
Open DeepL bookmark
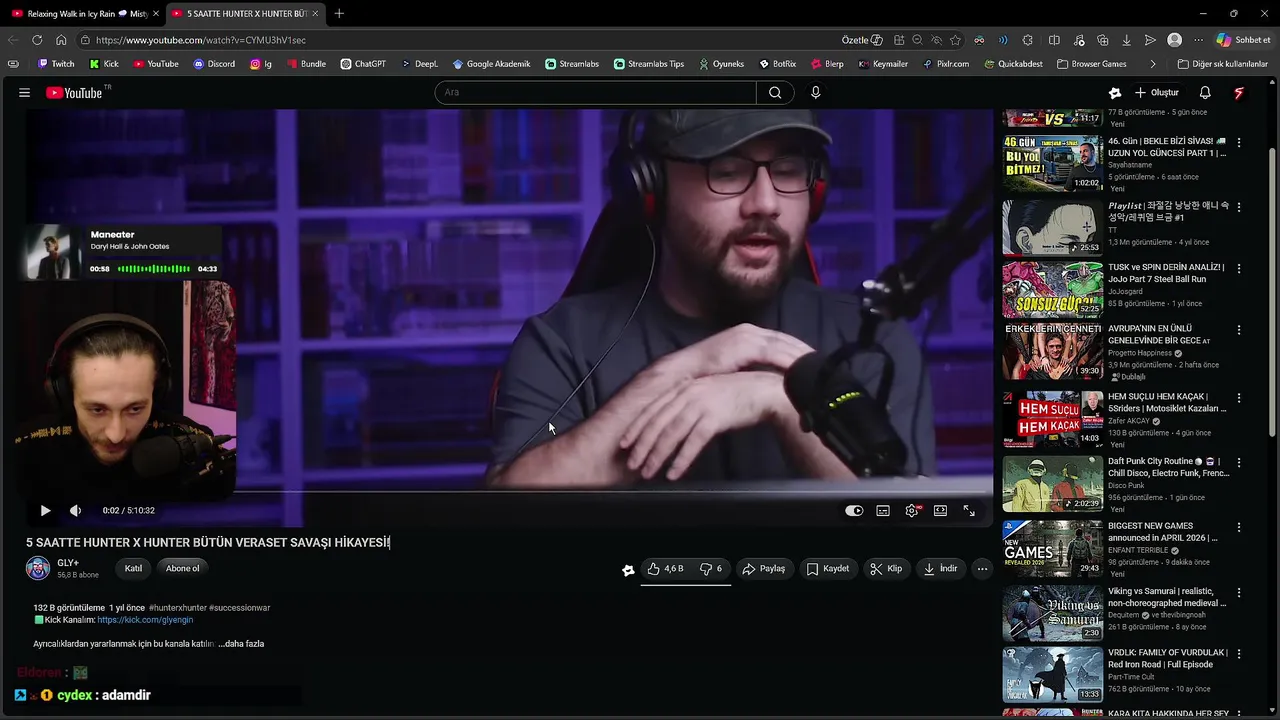point(420,64)
